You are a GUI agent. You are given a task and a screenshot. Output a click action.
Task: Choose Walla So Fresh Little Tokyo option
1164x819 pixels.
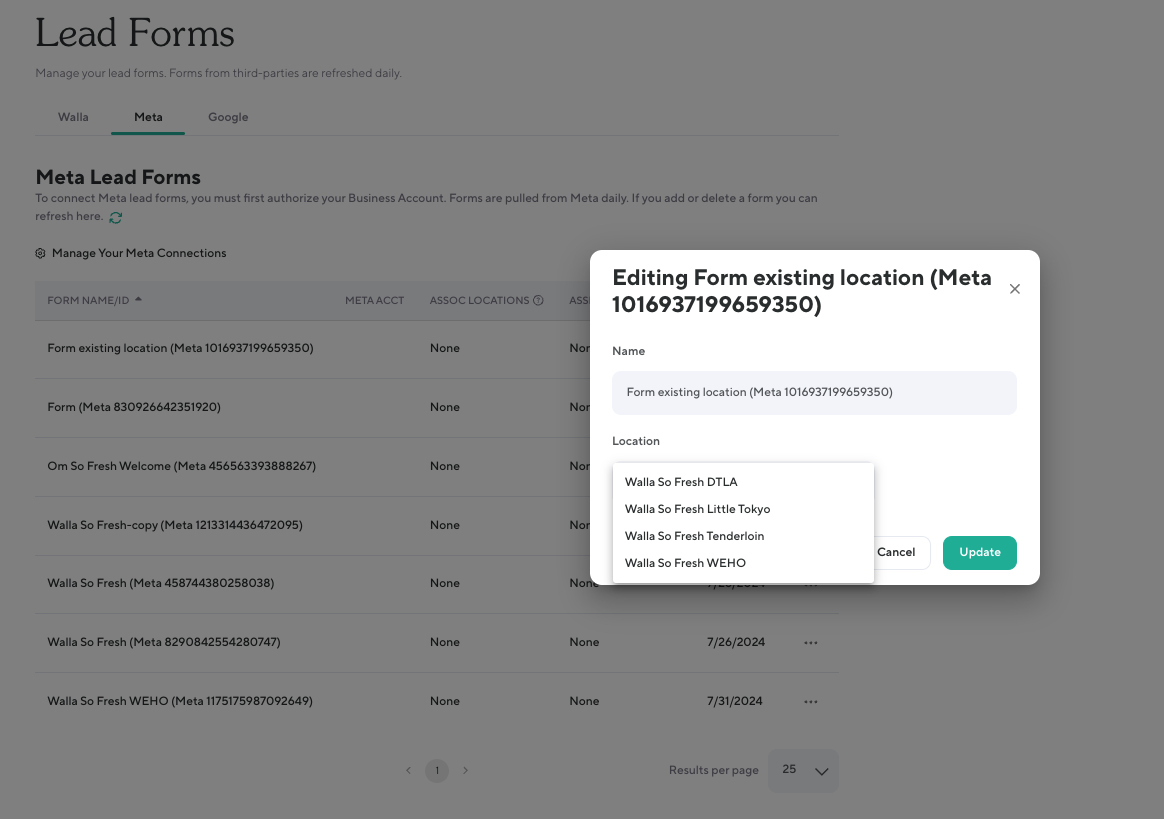point(697,509)
